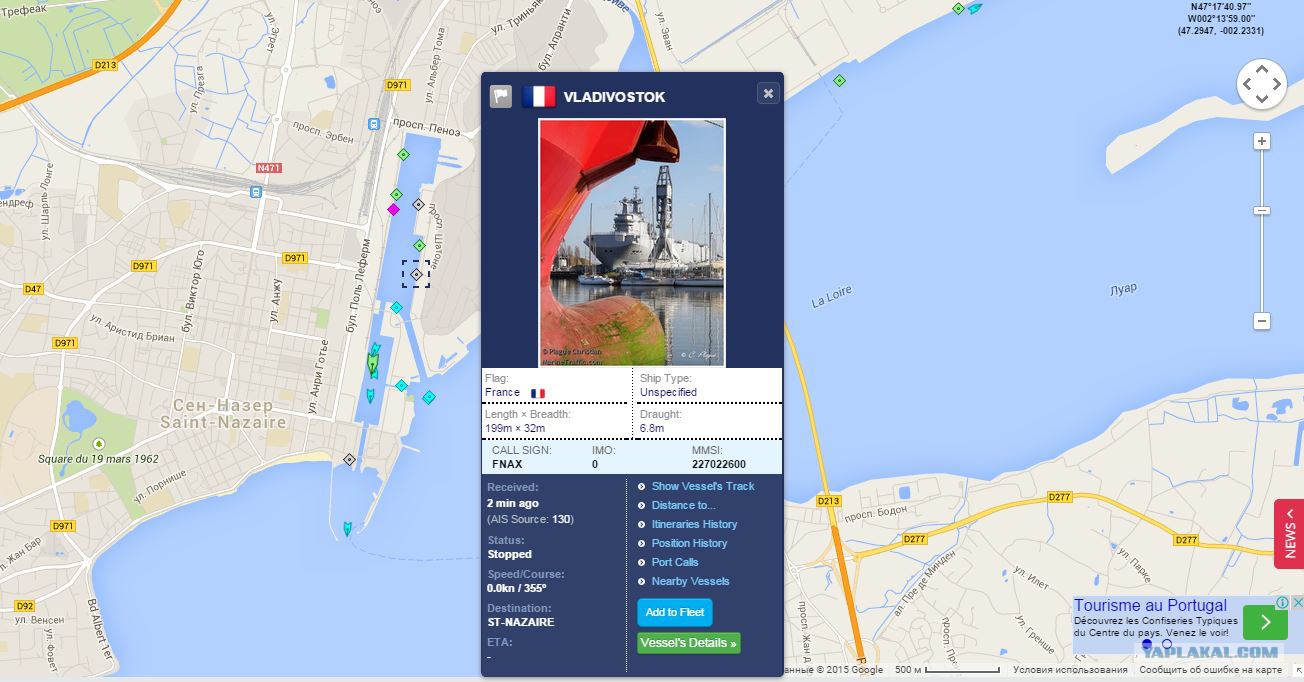
Task: Click the park icon at Square du 19 mars
Action: pyautogui.click(x=98, y=443)
